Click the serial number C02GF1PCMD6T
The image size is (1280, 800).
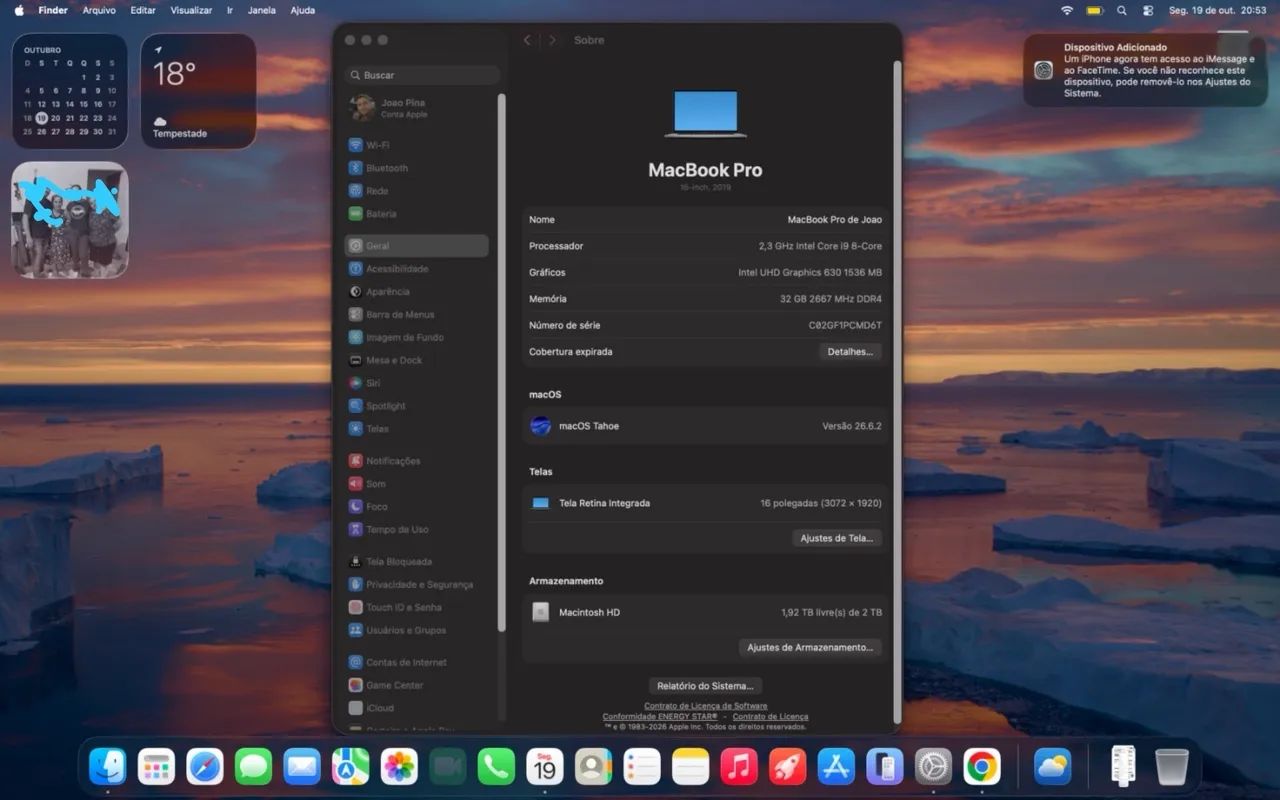[845, 325]
